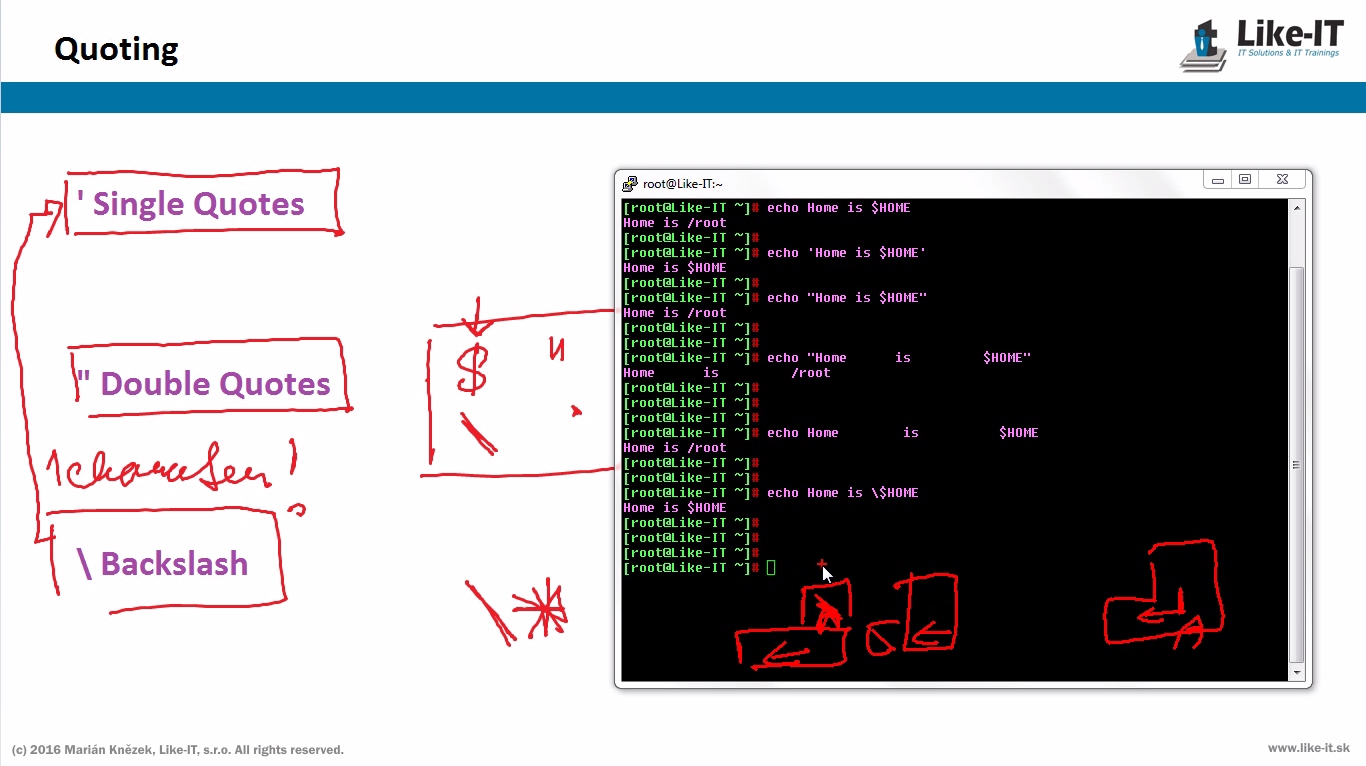Viewport: 1366px width, 766px height.
Task: Click the Quoting slide title
Action: (x=116, y=49)
